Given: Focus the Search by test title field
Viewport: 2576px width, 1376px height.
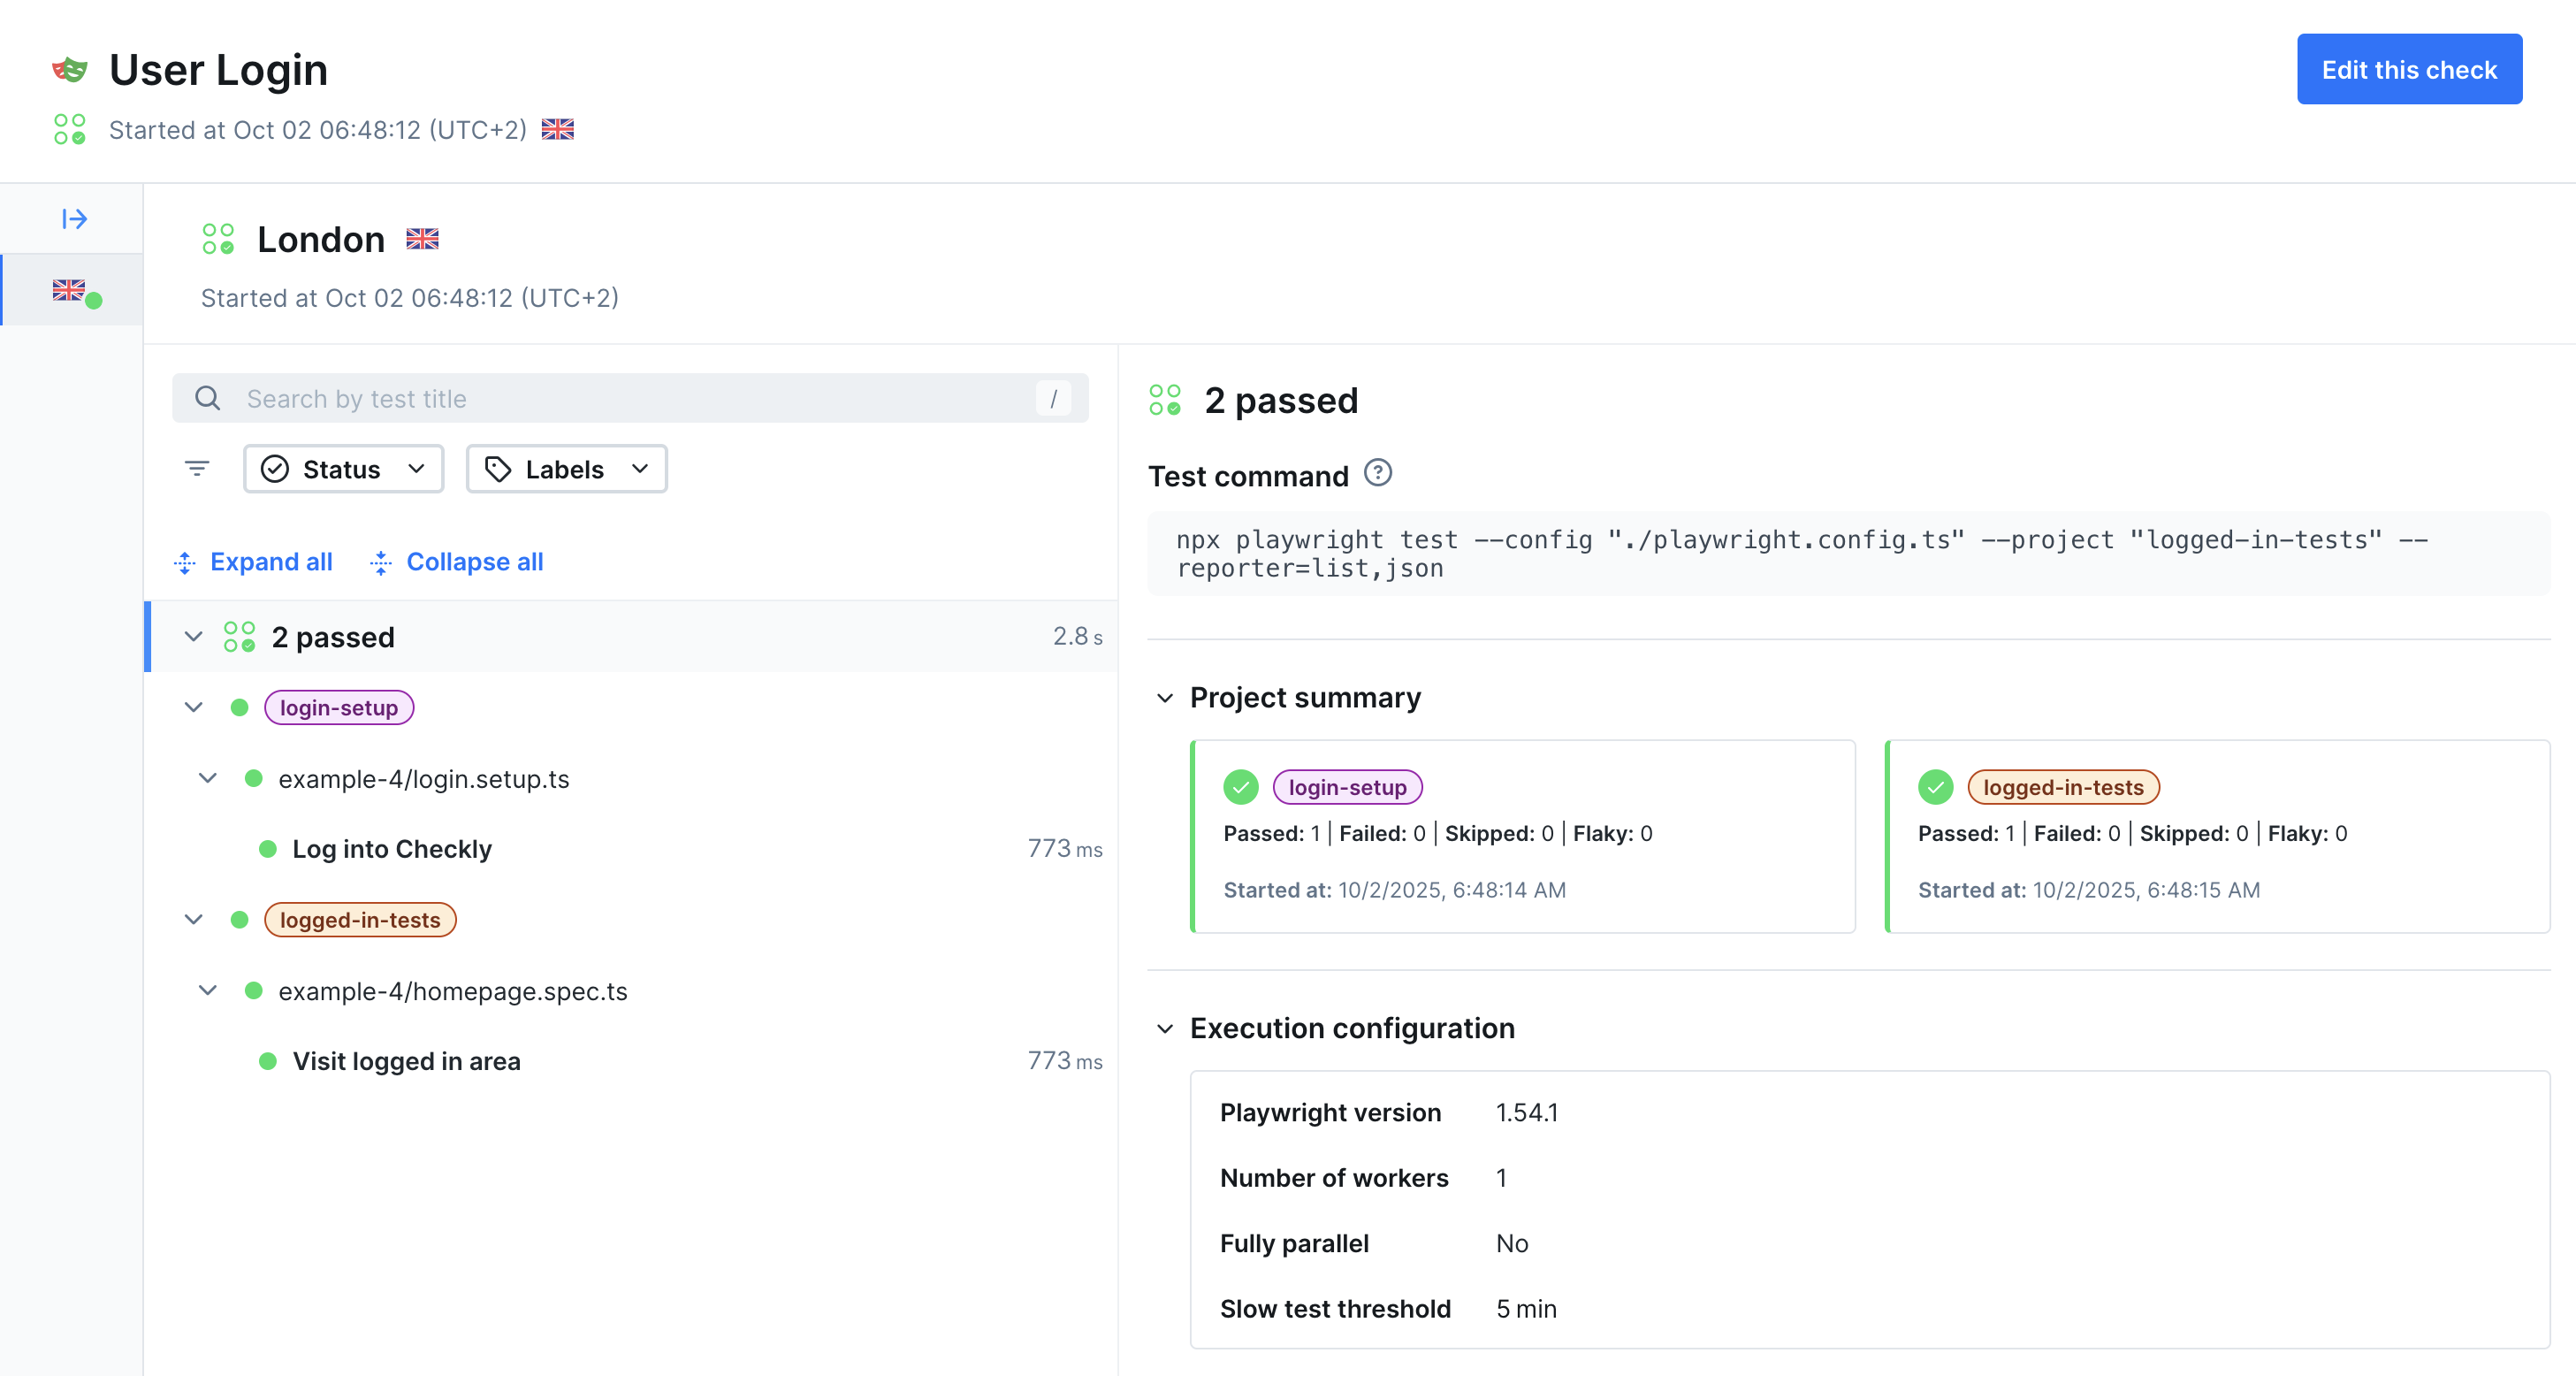Looking at the screenshot, I should tap(630, 399).
